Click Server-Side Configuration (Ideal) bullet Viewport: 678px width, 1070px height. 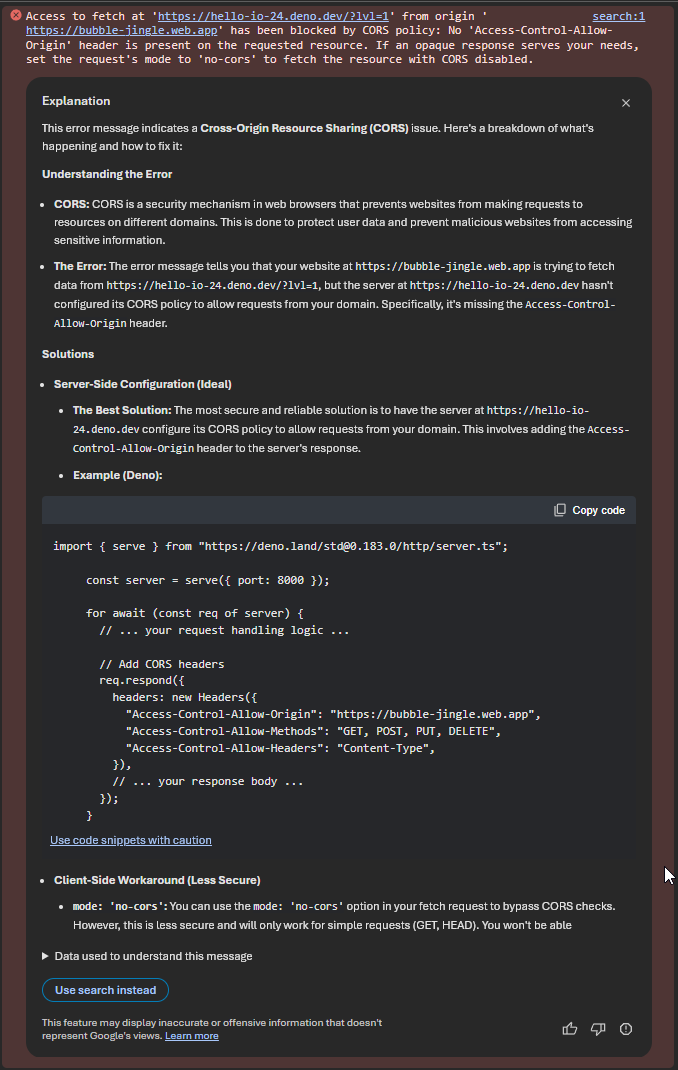tap(143, 384)
